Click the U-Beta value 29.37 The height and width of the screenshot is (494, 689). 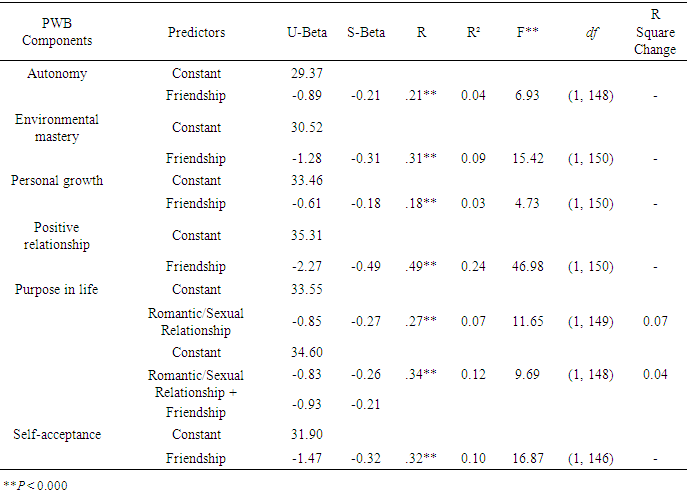pos(301,73)
